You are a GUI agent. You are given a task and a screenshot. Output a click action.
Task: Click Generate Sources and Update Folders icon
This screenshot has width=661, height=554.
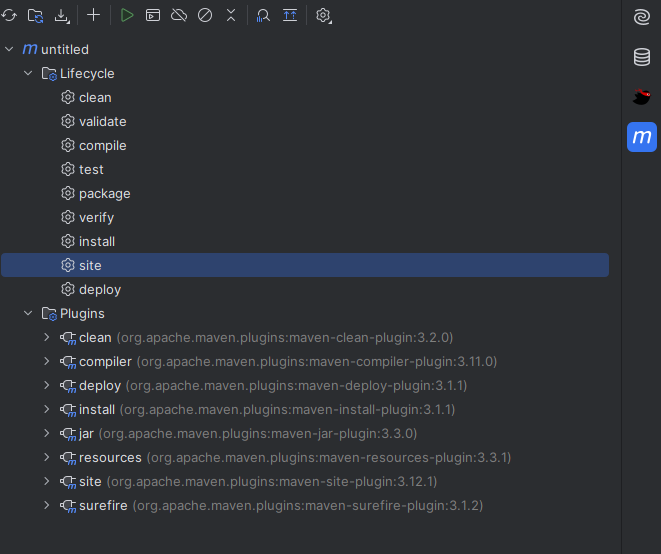click(35, 16)
